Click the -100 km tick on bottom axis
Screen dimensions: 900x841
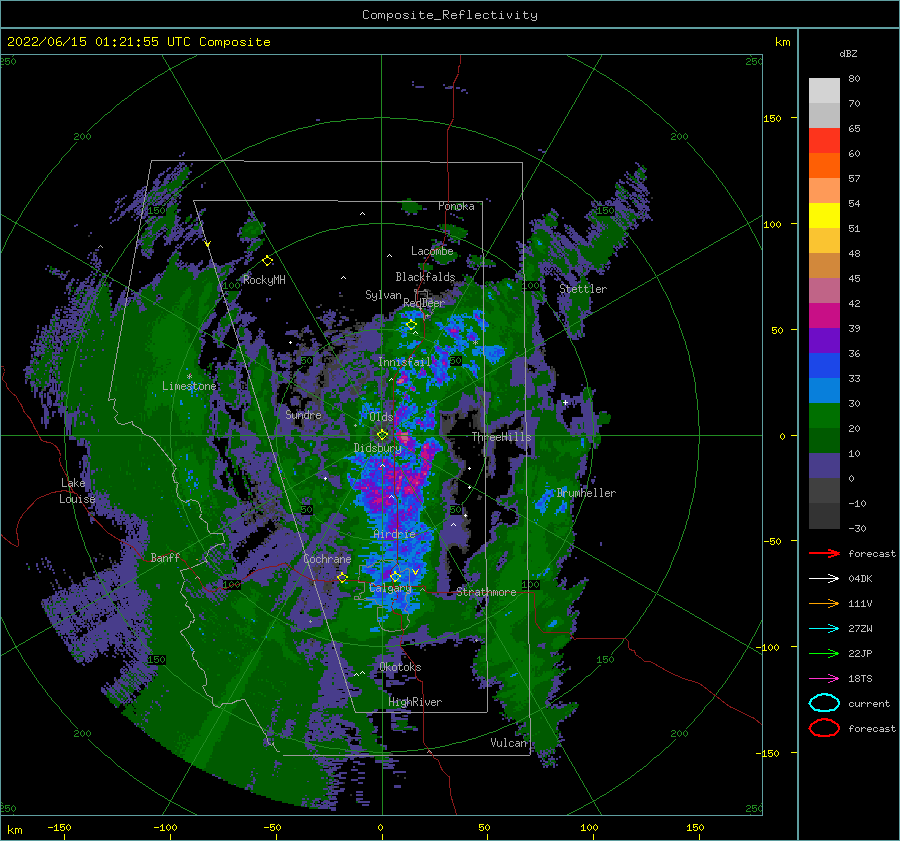tap(165, 827)
